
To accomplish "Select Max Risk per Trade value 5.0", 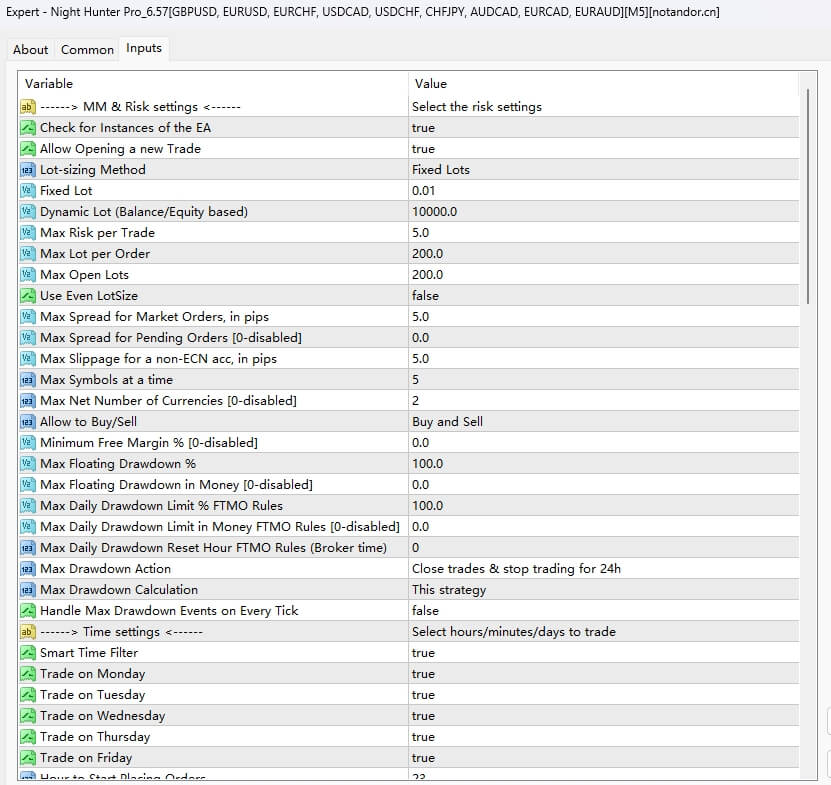I will tap(604, 233).
